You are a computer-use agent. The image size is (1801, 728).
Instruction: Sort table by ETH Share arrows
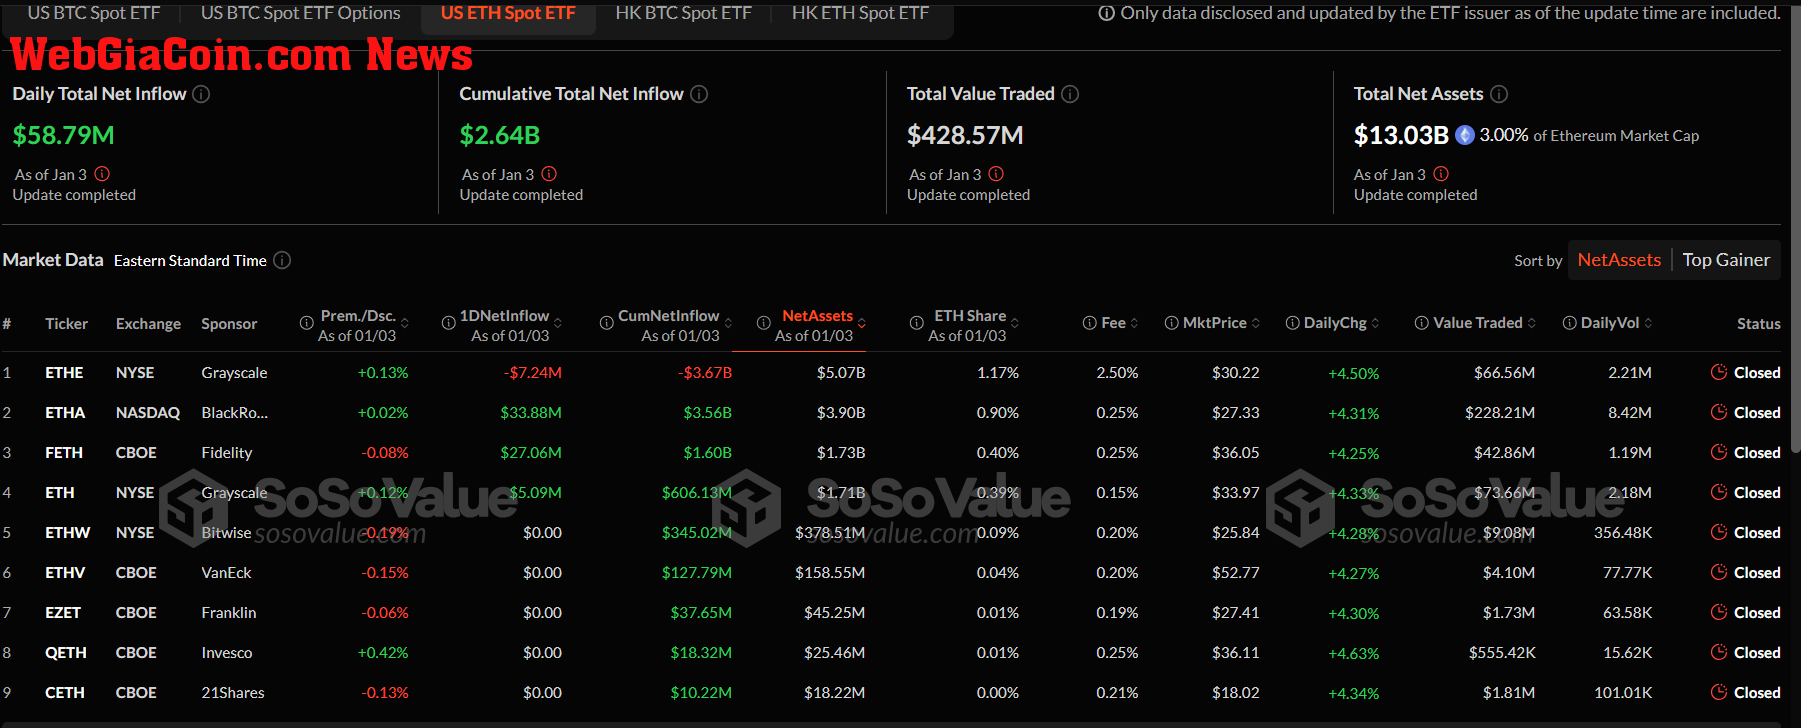1015,323
